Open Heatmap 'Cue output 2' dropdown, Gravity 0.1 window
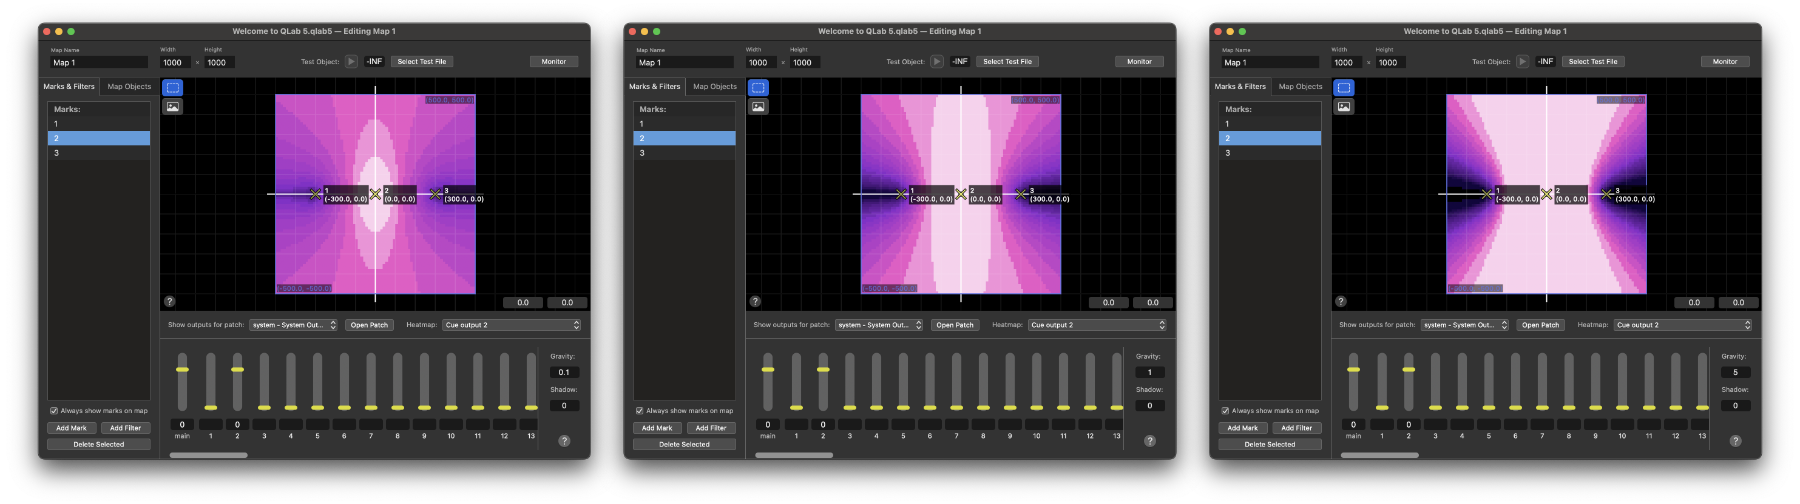 512,325
